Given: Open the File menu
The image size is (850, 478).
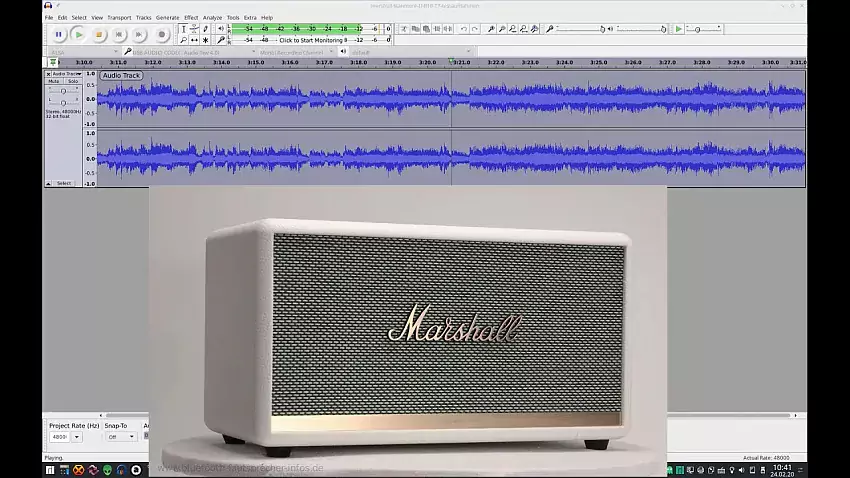Looking at the screenshot, I should [49, 17].
